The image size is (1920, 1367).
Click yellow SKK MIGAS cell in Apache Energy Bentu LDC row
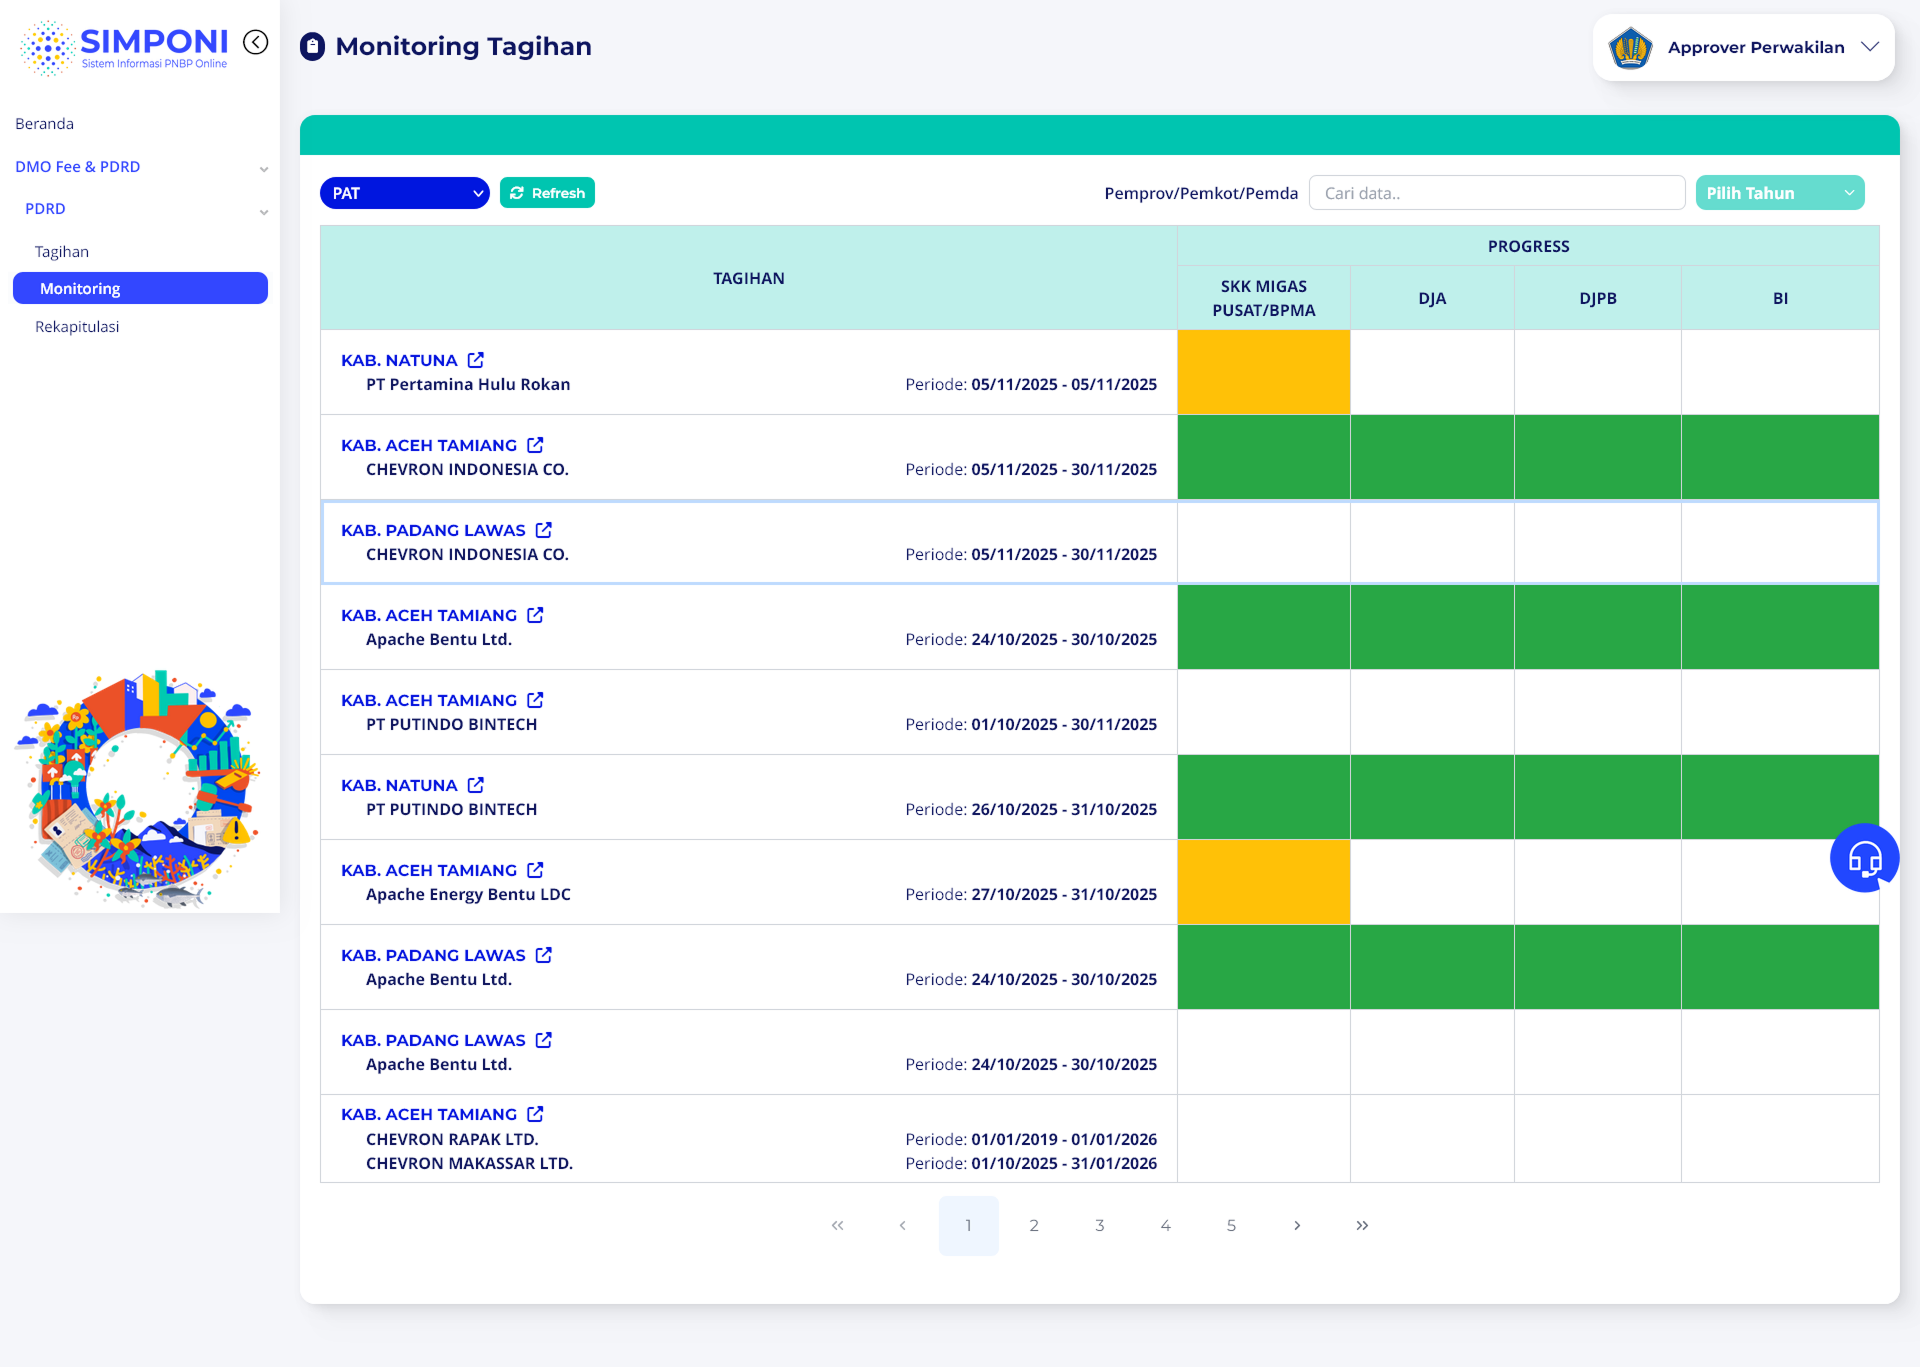pyautogui.click(x=1264, y=882)
